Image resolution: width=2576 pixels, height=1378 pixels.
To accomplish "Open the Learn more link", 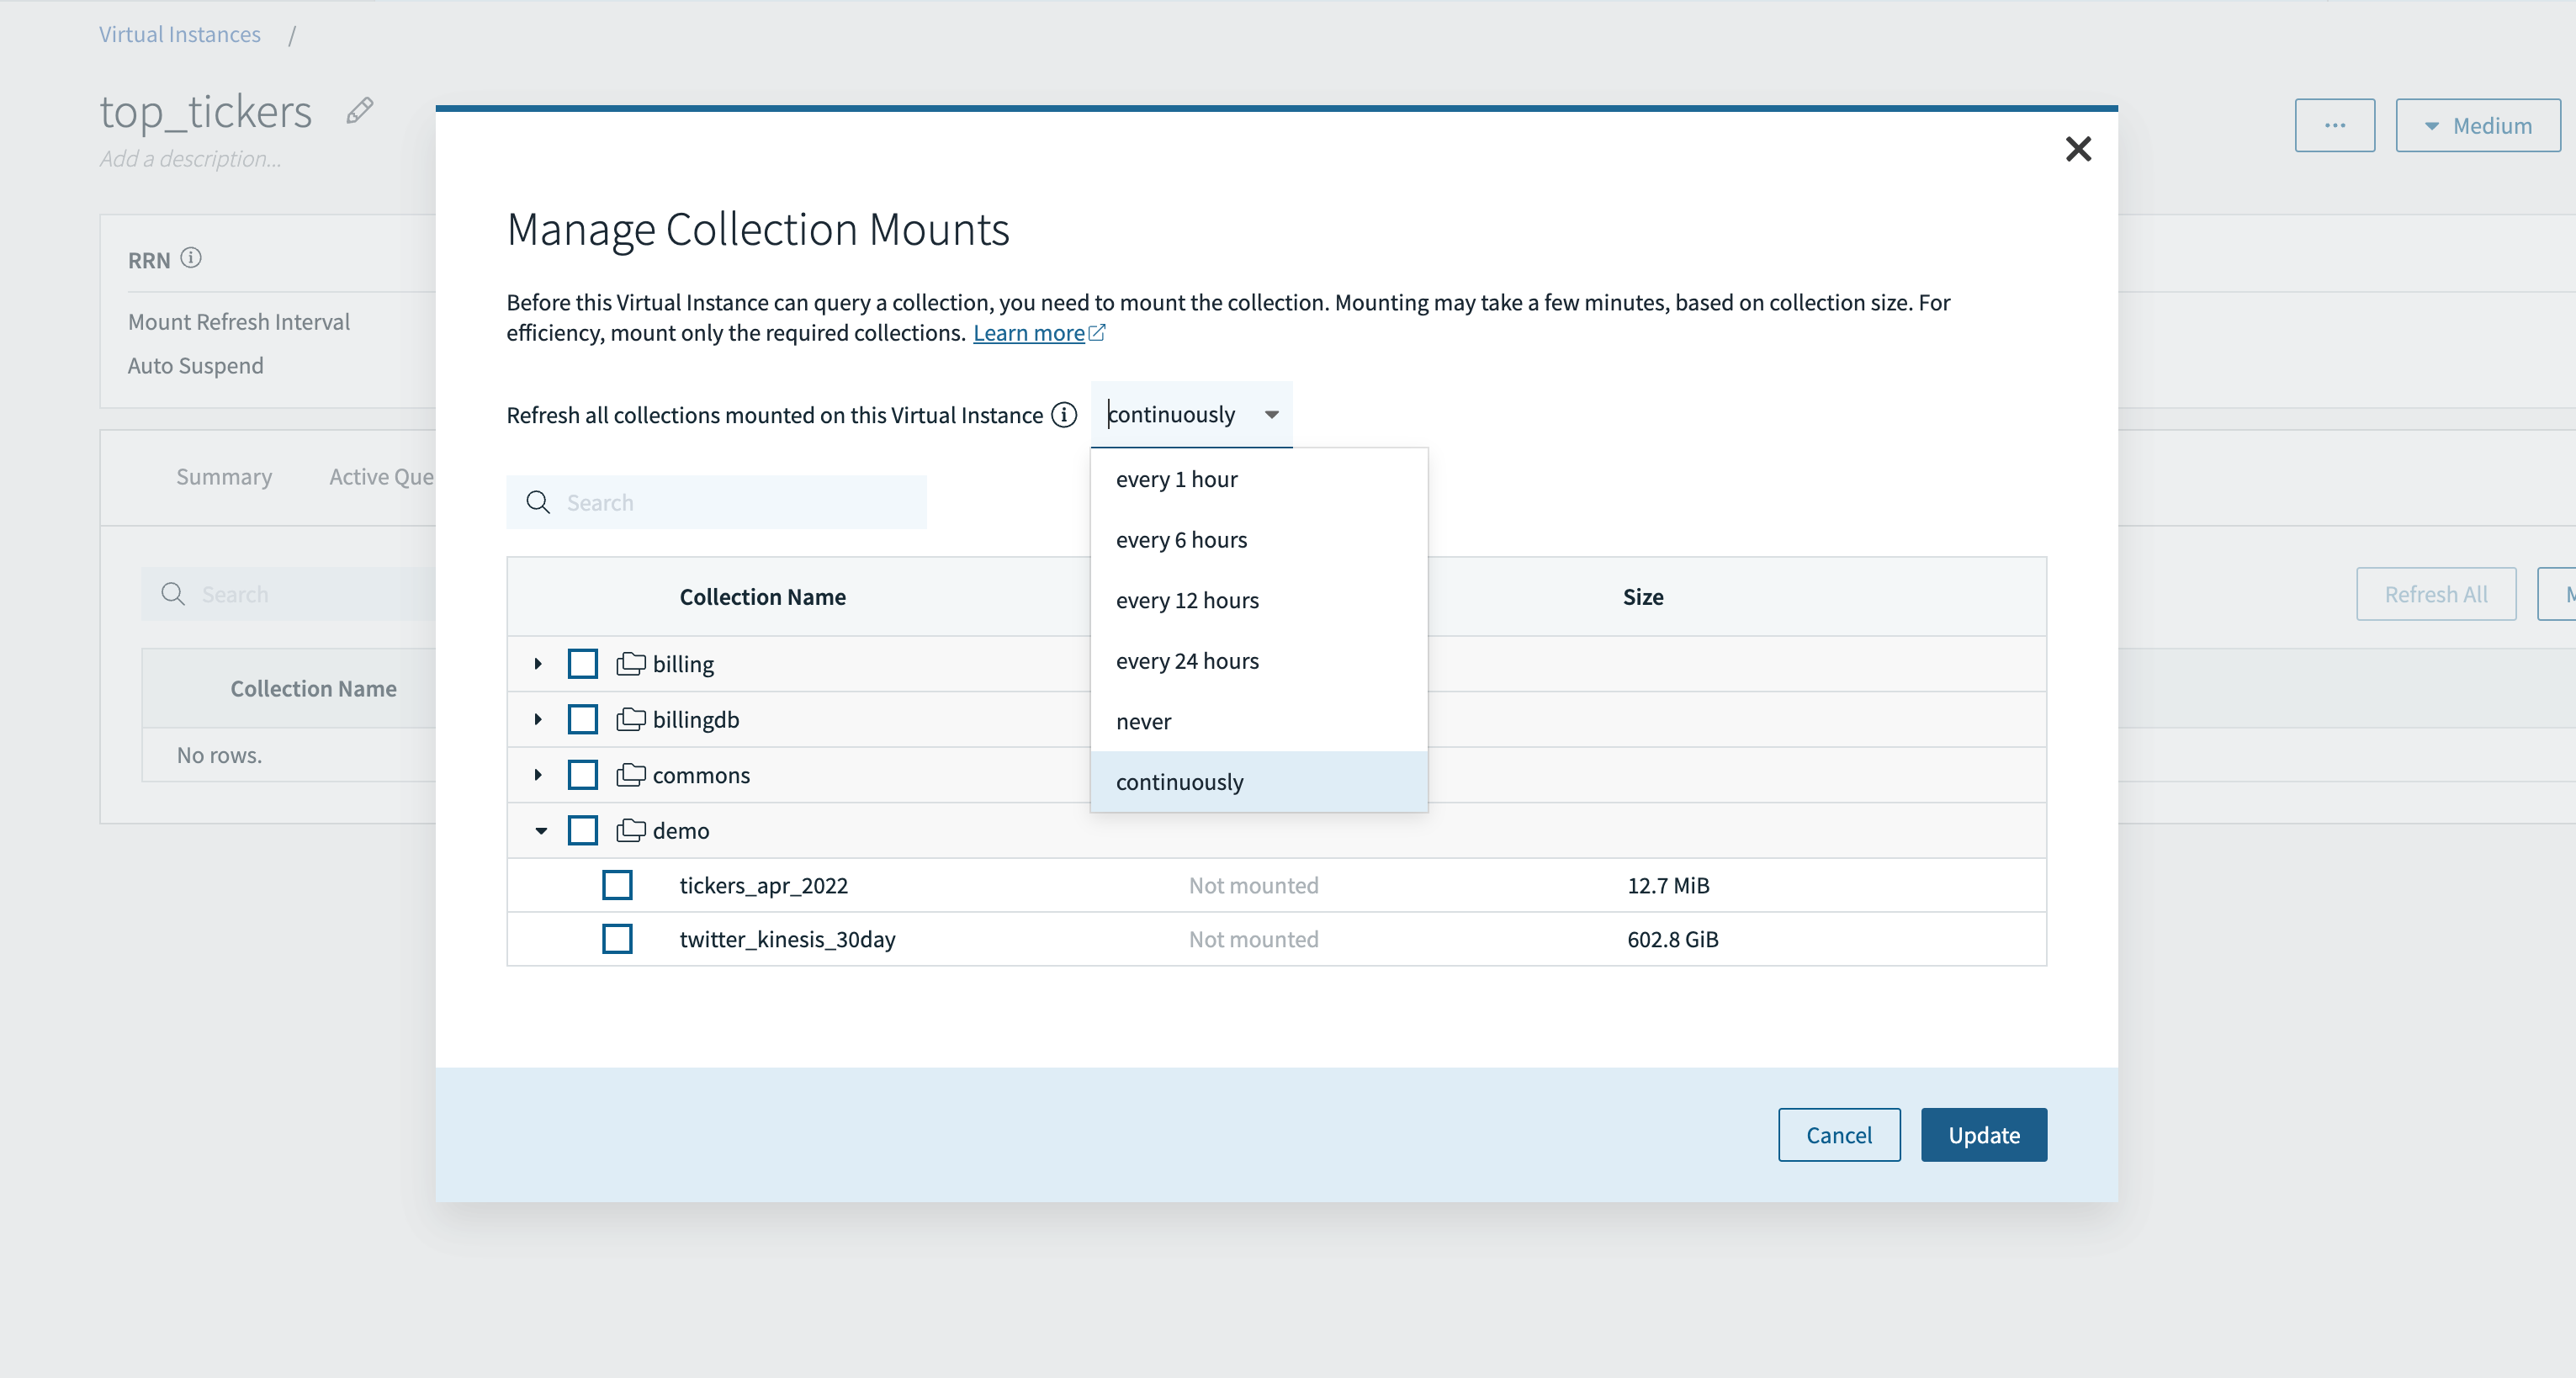I will click(1030, 333).
